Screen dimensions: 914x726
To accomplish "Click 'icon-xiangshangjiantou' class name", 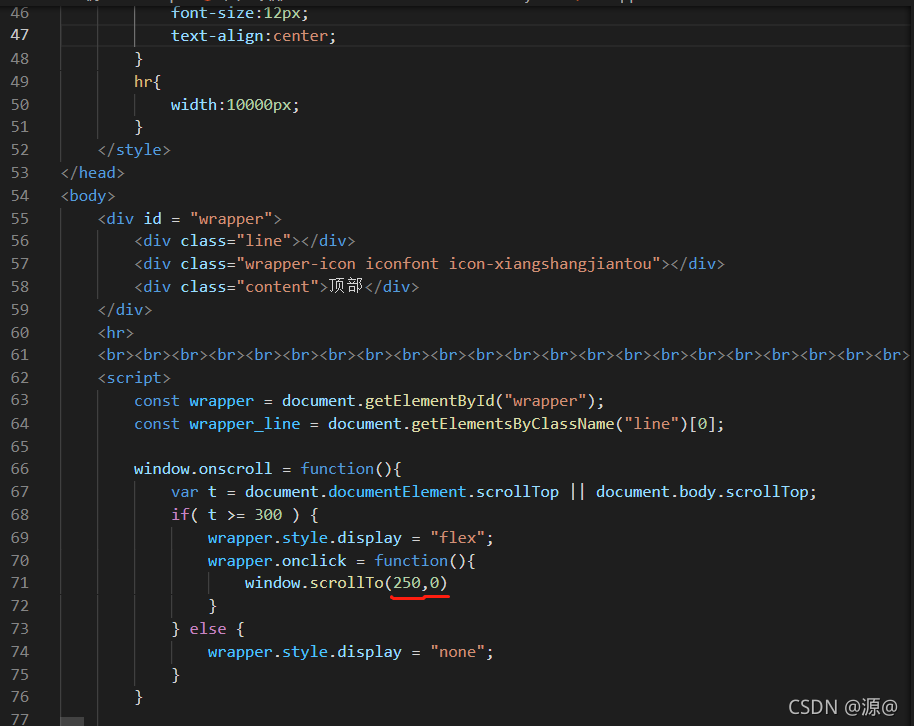I will tap(550, 264).
